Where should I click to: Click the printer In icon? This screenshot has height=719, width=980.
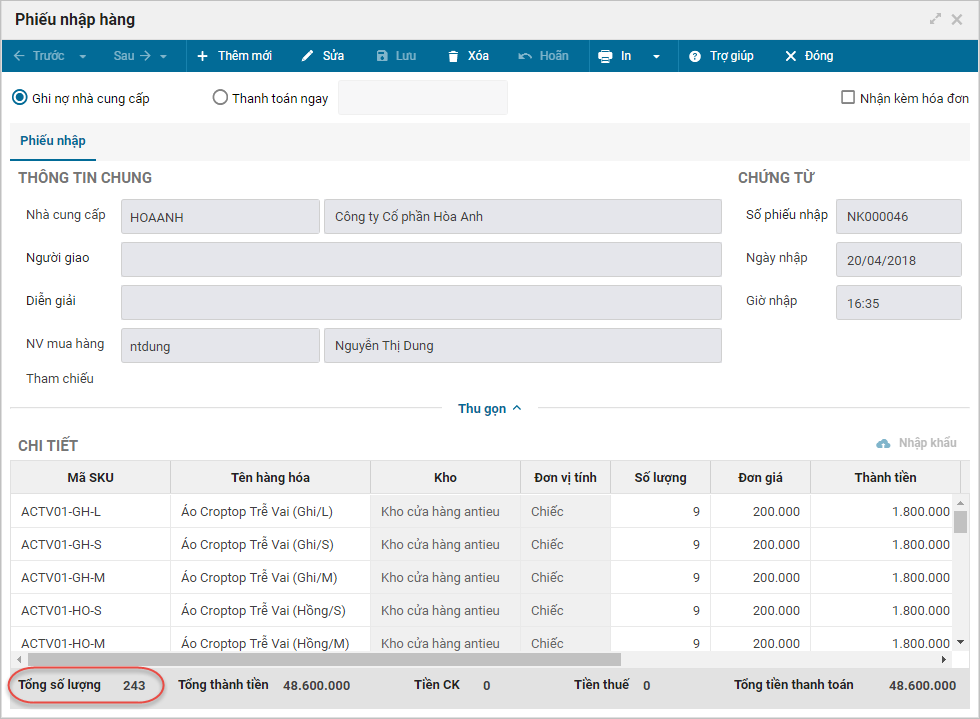[605, 56]
